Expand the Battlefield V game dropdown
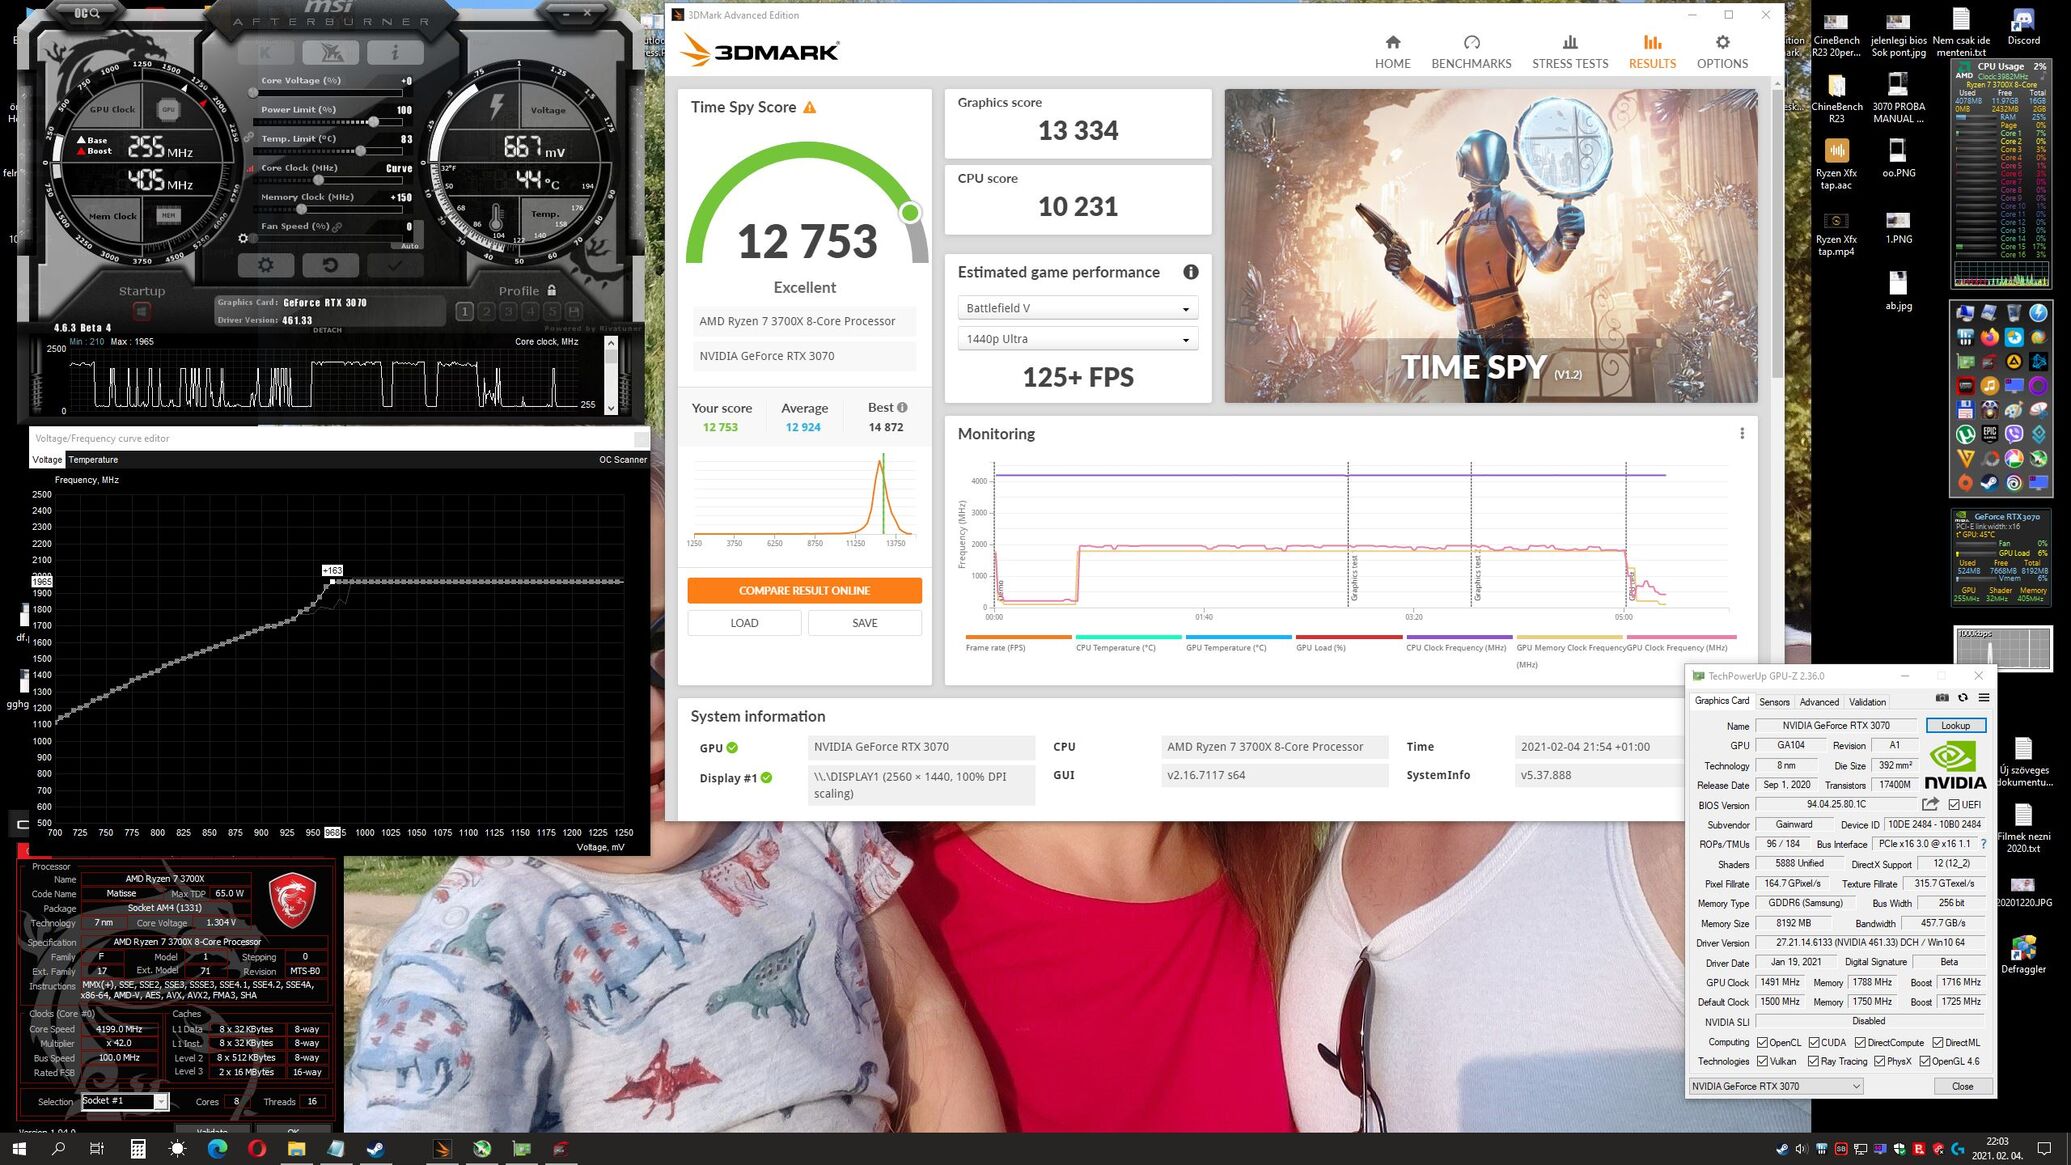 (1077, 309)
